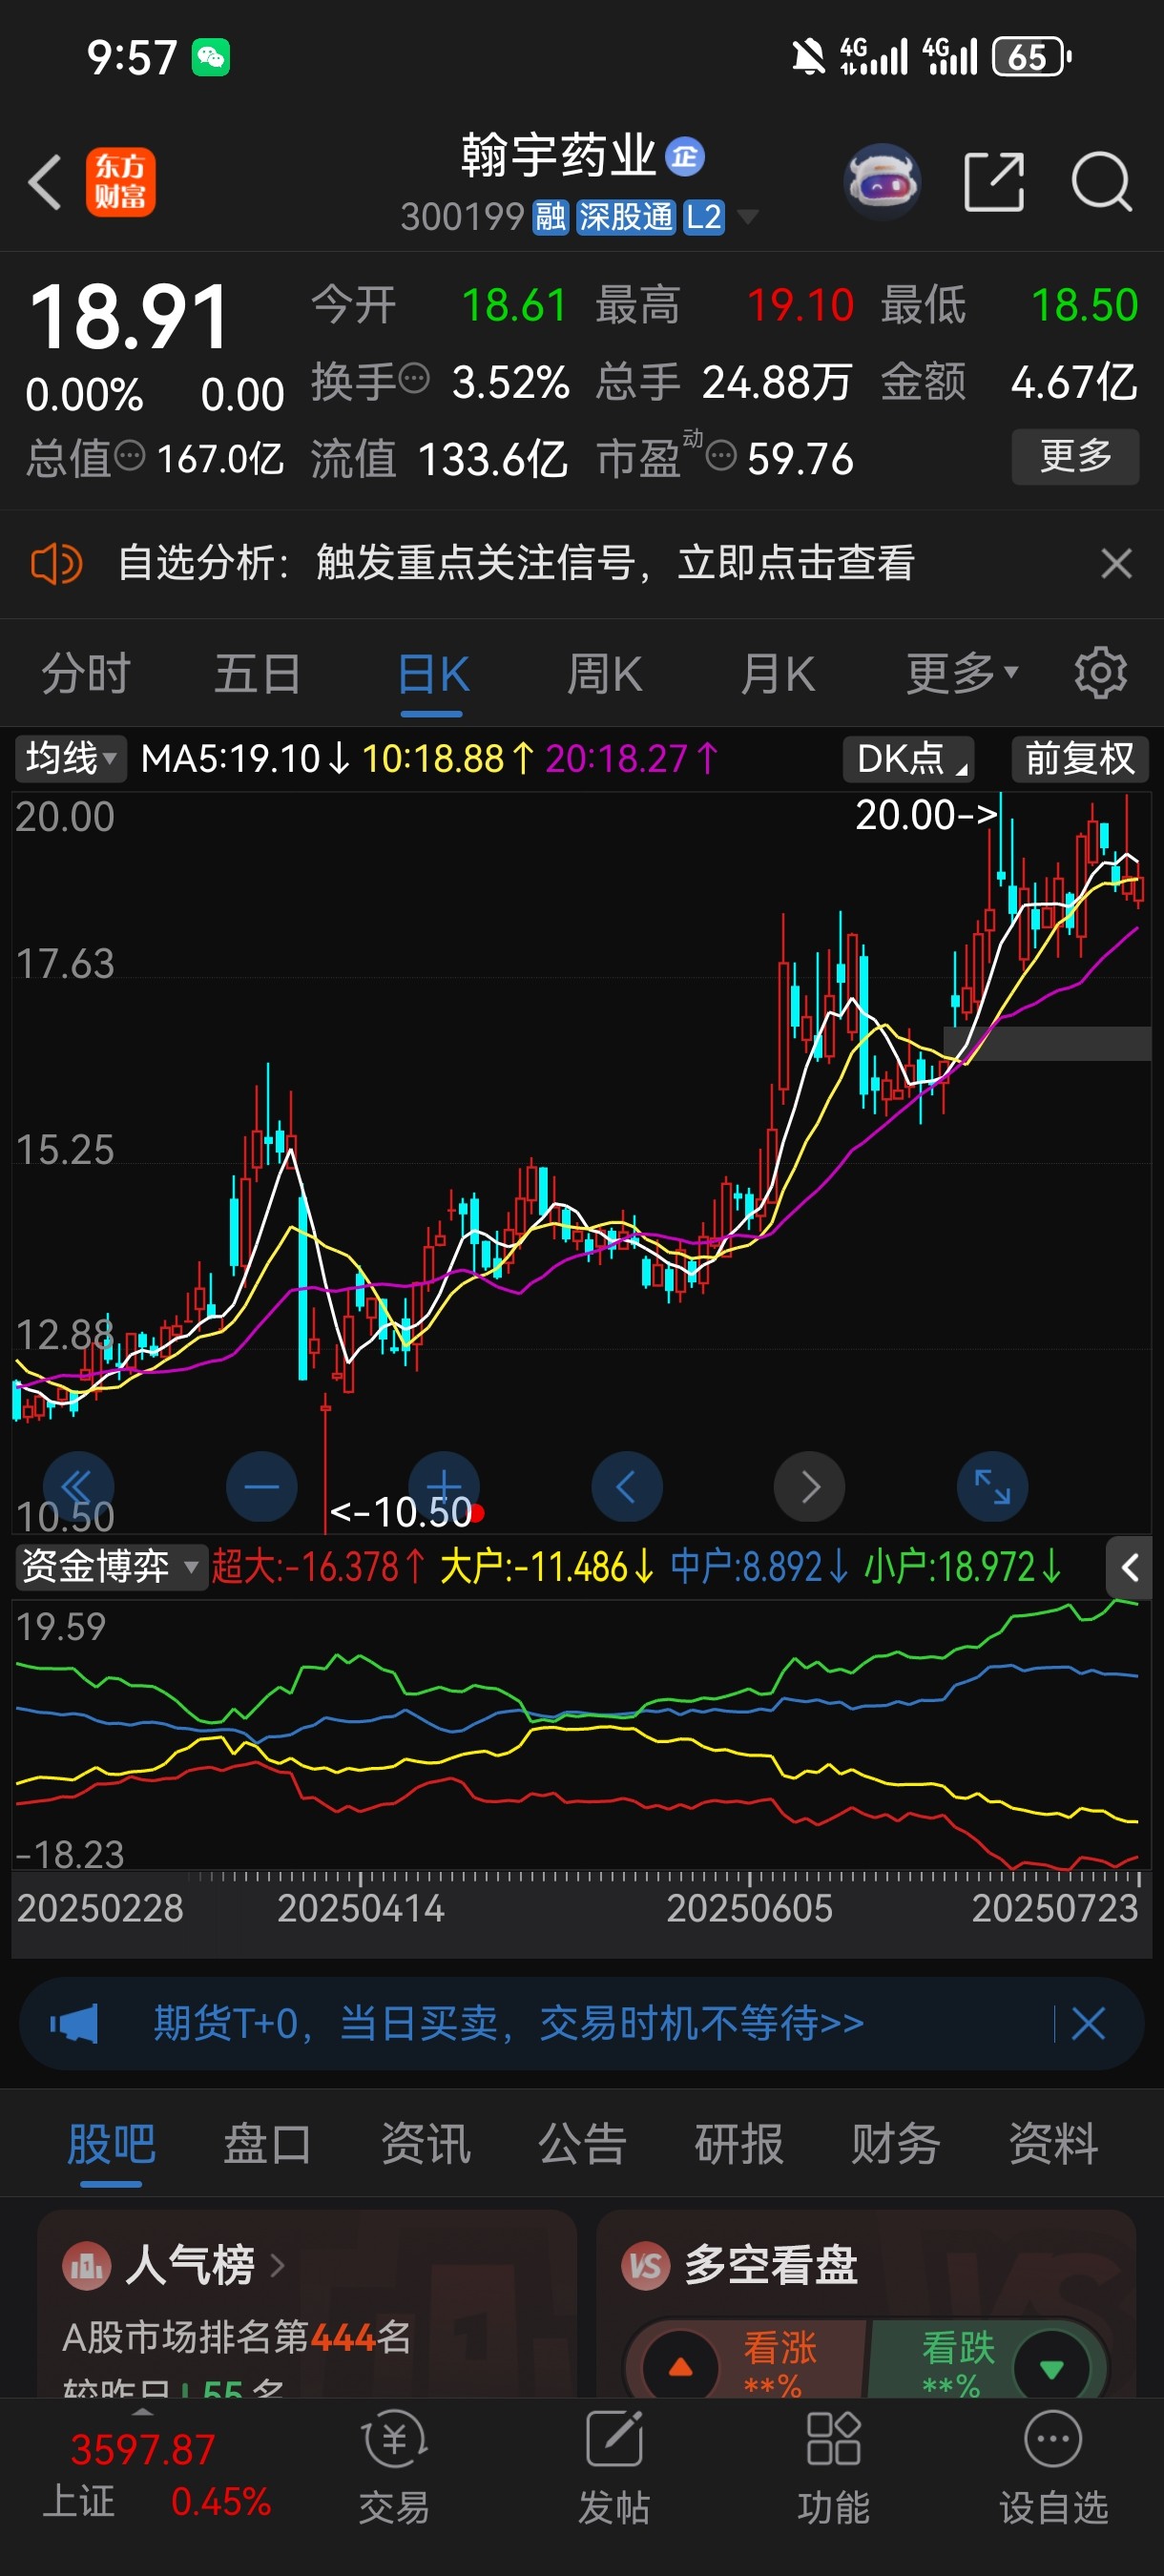Image resolution: width=1164 pixels, height=2576 pixels.
Task: Tap the 10.50 low marker
Action: [401, 1512]
